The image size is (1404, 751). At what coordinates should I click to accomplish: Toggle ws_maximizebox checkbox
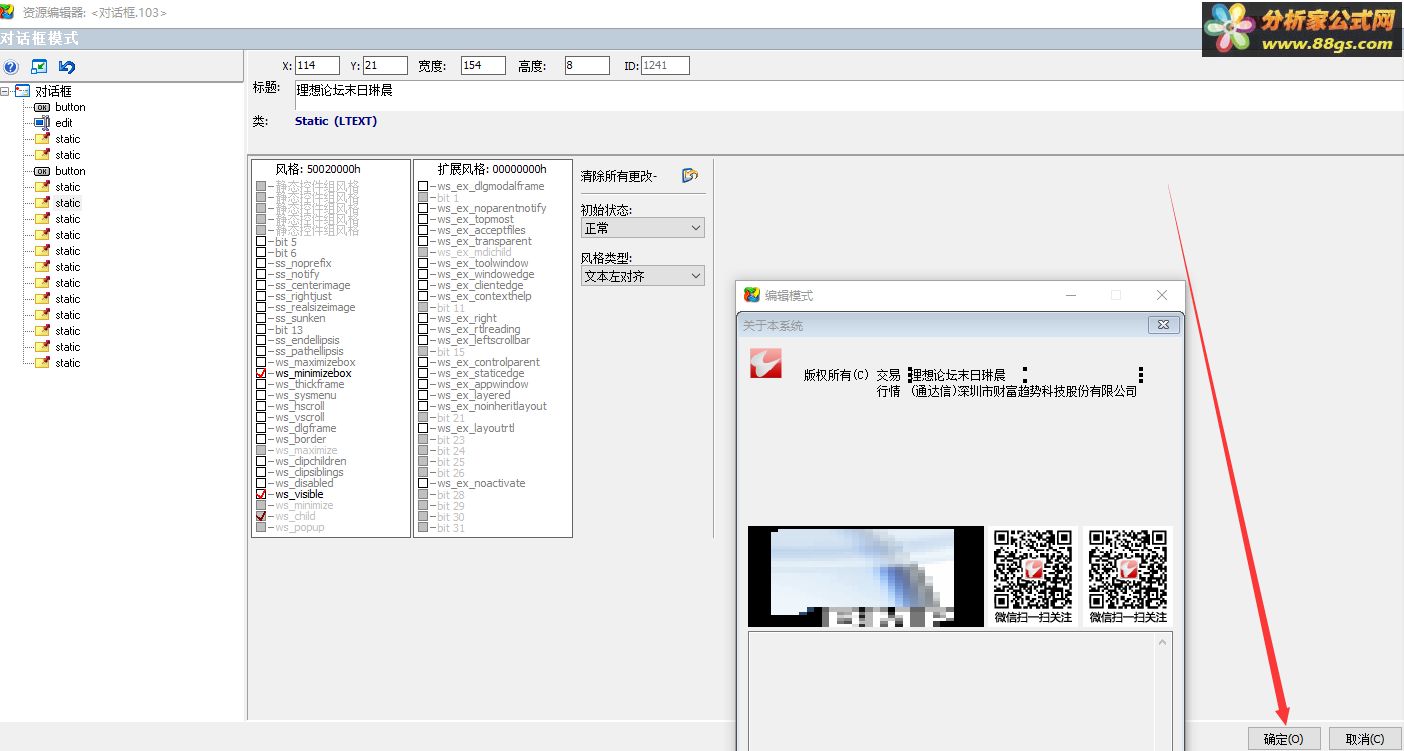(x=261, y=362)
